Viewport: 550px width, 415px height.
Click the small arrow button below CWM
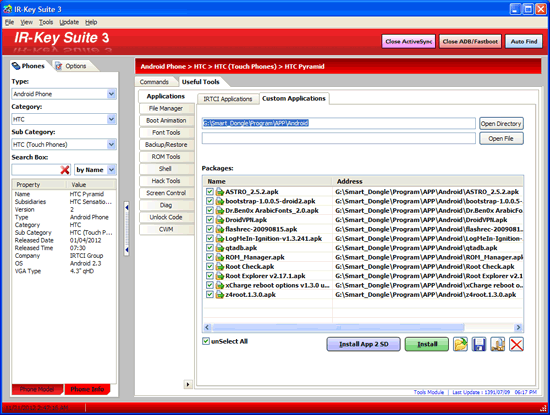[x=188, y=384]
